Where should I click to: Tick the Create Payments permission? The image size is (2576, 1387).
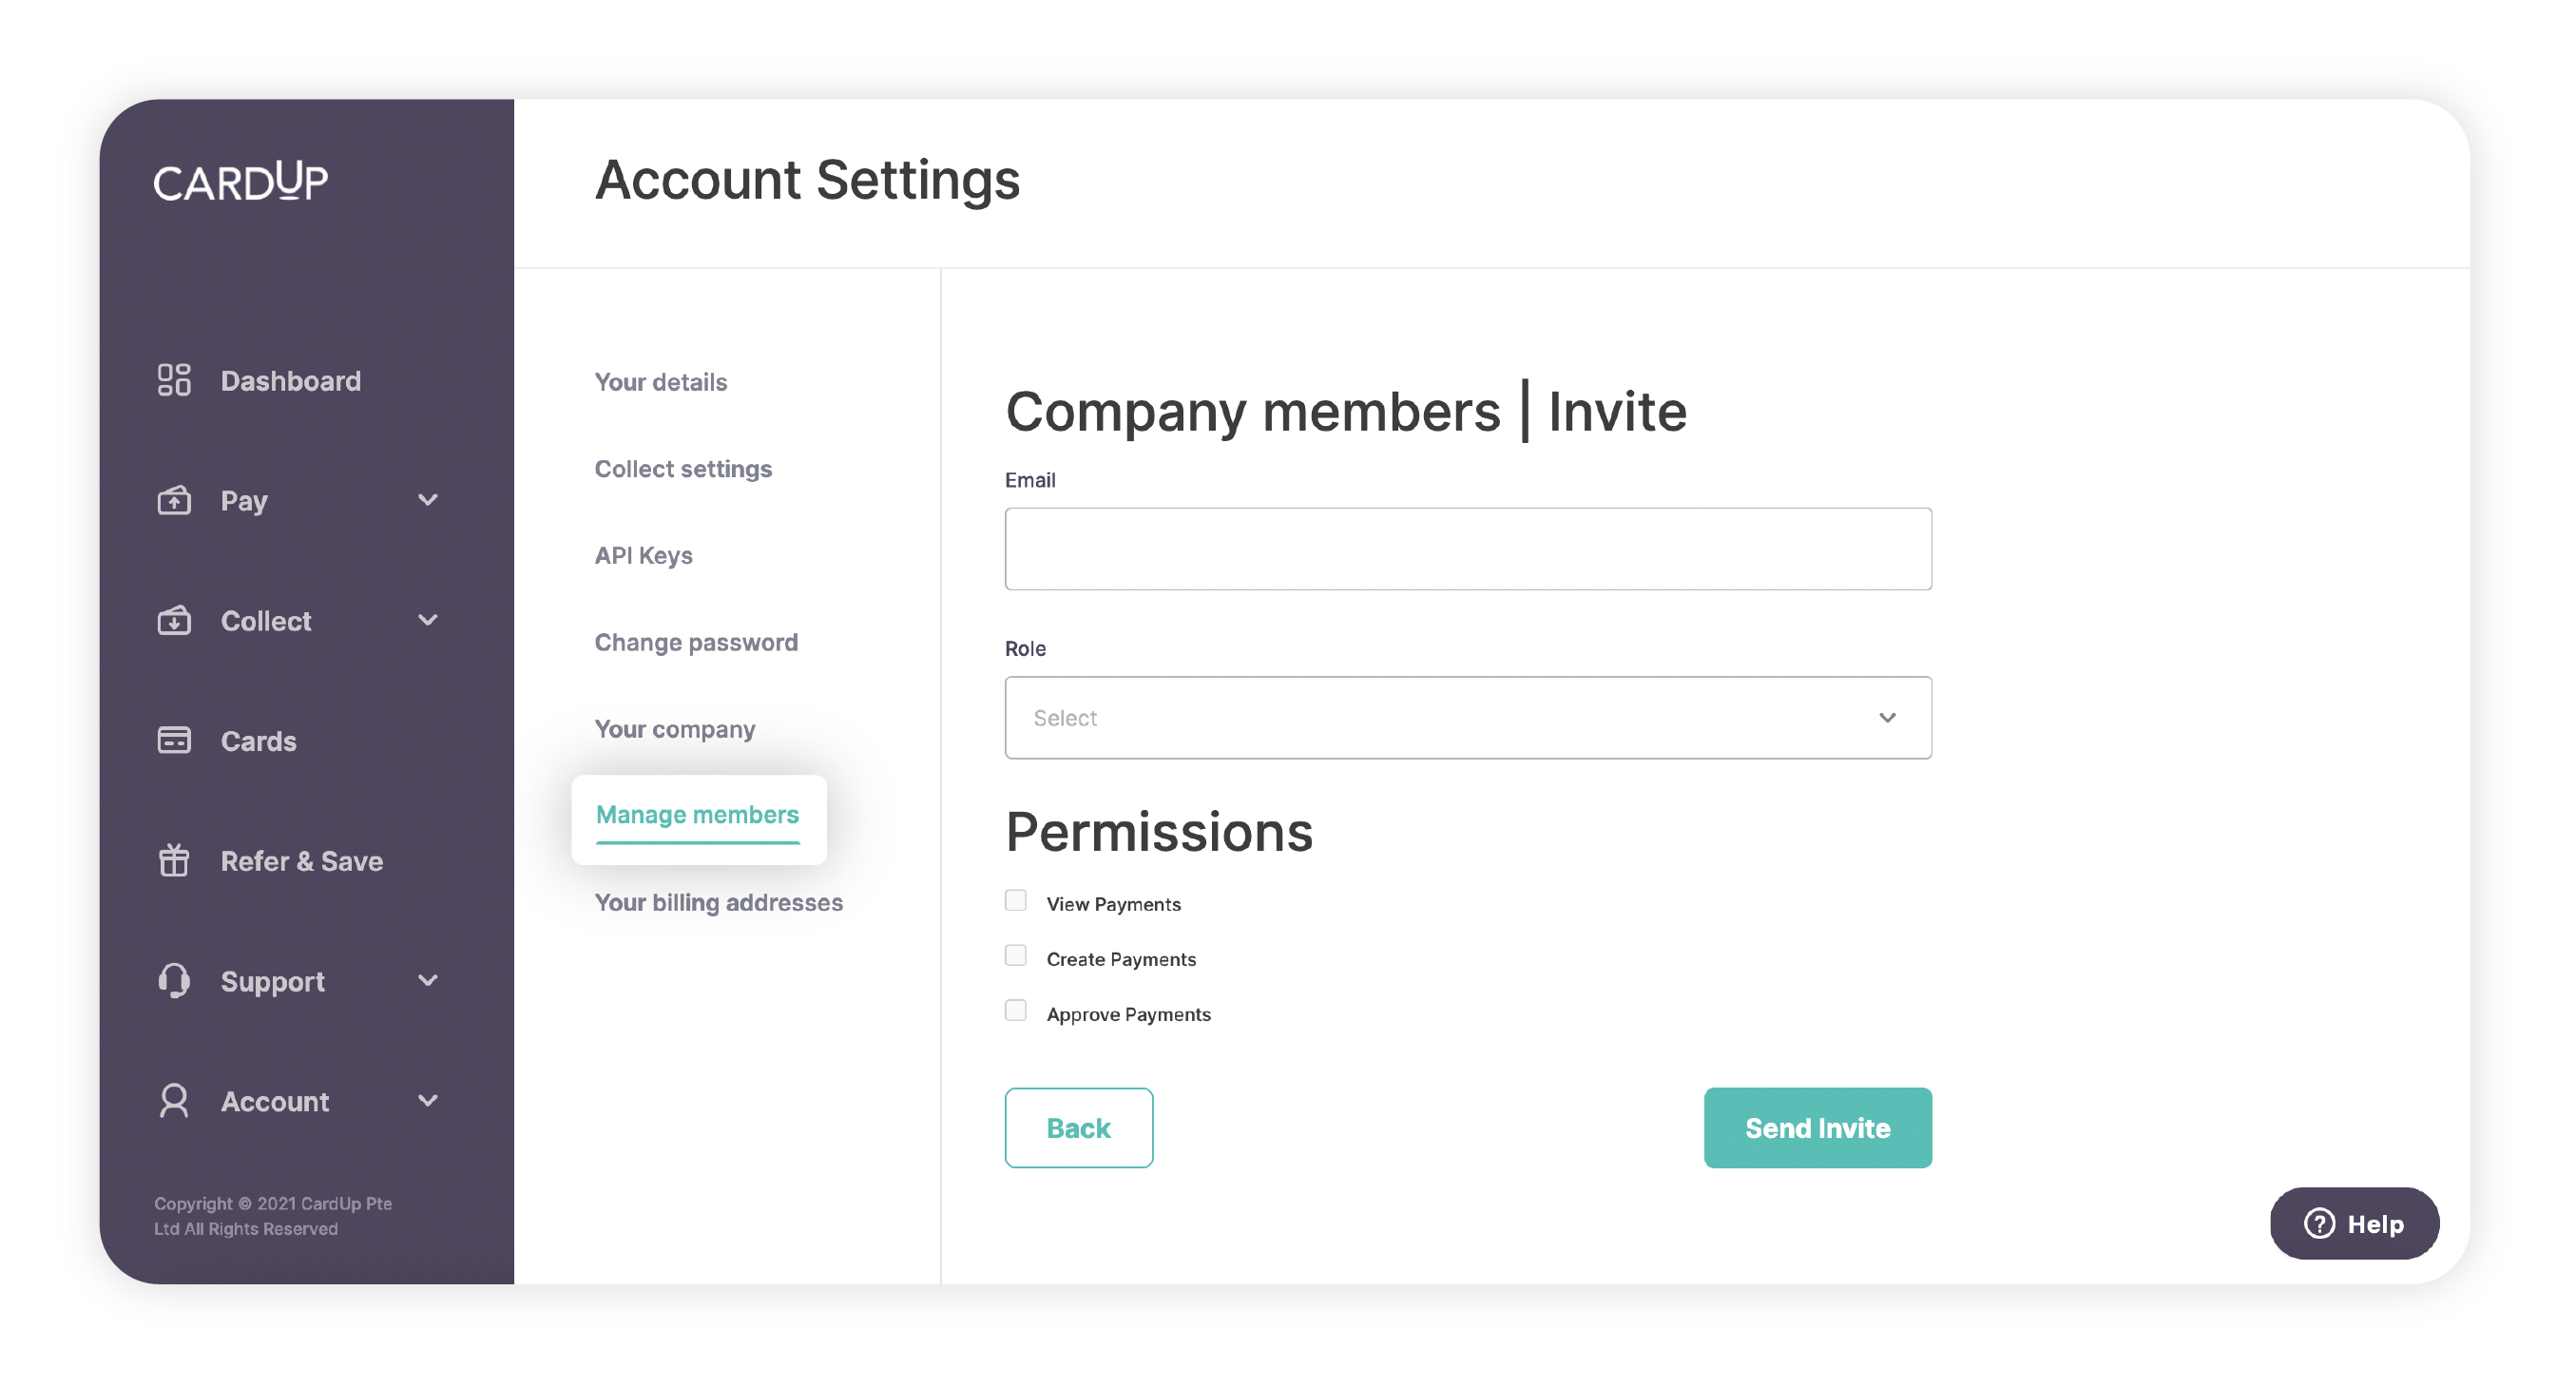(x=1015, y=956)
